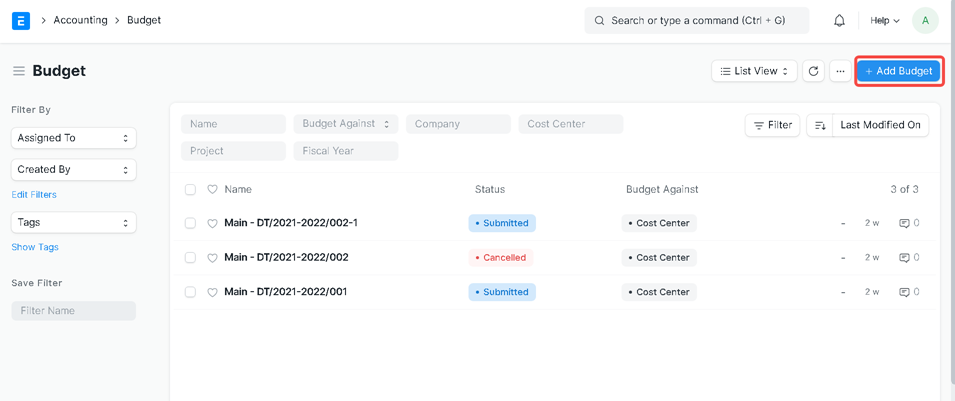This screenshot has width=955, height=401.
Task: Expand the Assigned To filter dropdown
Action: coord(73,138)
